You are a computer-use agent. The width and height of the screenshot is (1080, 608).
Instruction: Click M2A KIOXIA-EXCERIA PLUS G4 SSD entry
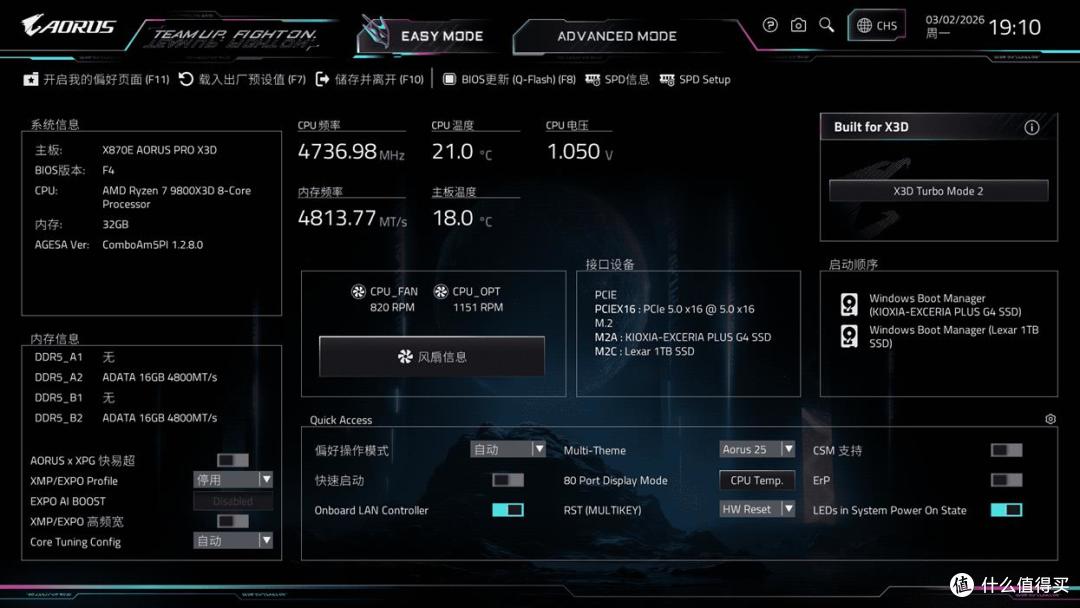pyautogui.click(x=683, y=337)
